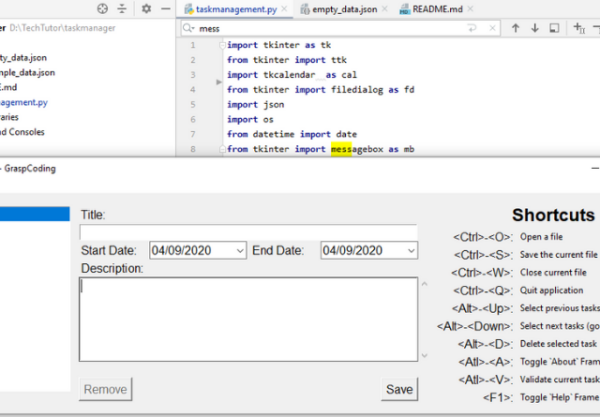
Task: Hide the project panel with minus icon
Action: pos(165,8)
